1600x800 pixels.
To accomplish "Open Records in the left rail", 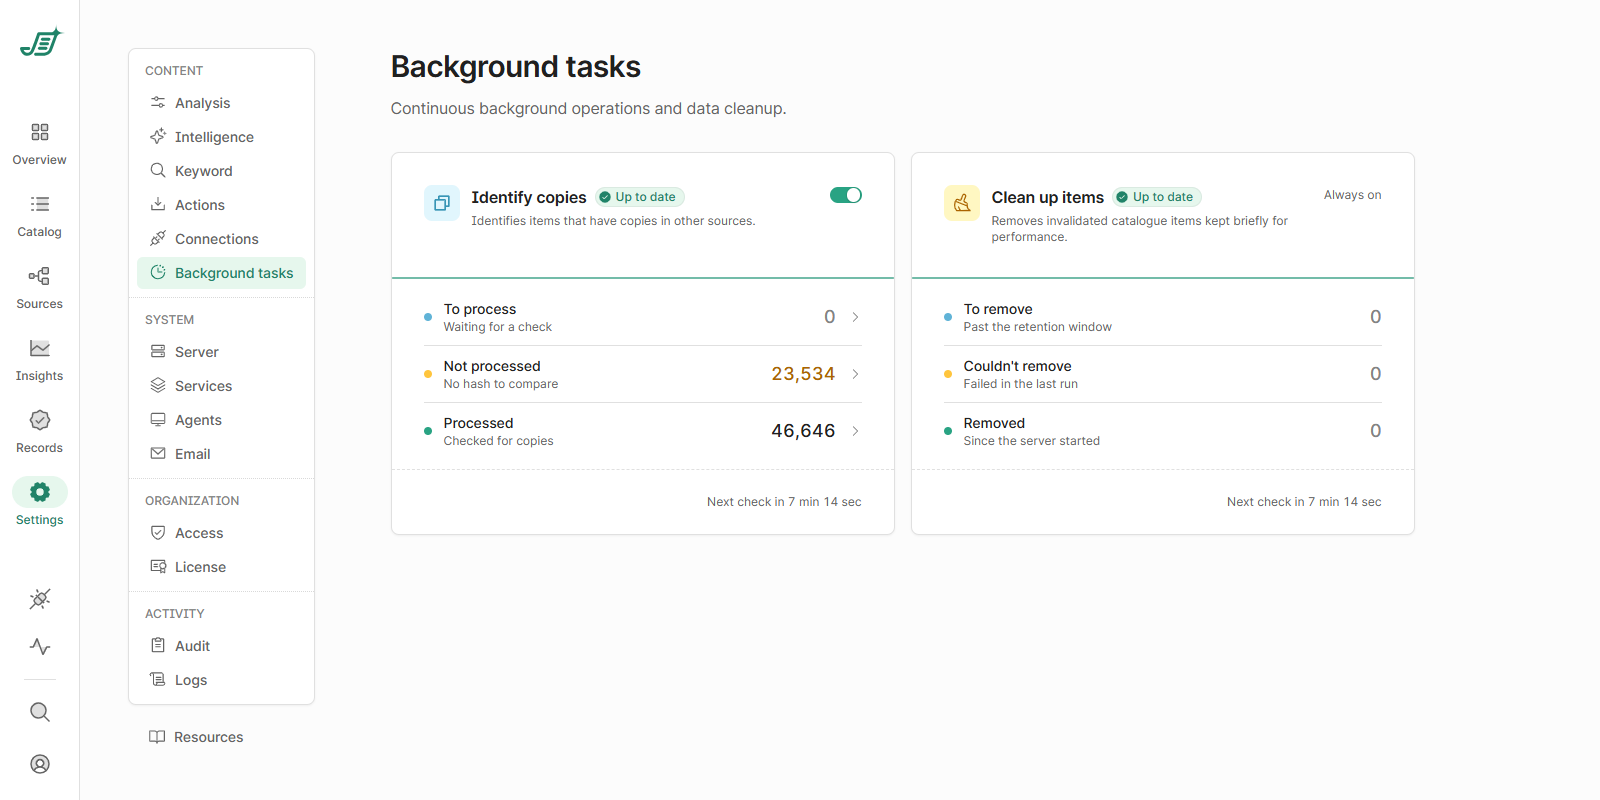I will coord(40,432).
